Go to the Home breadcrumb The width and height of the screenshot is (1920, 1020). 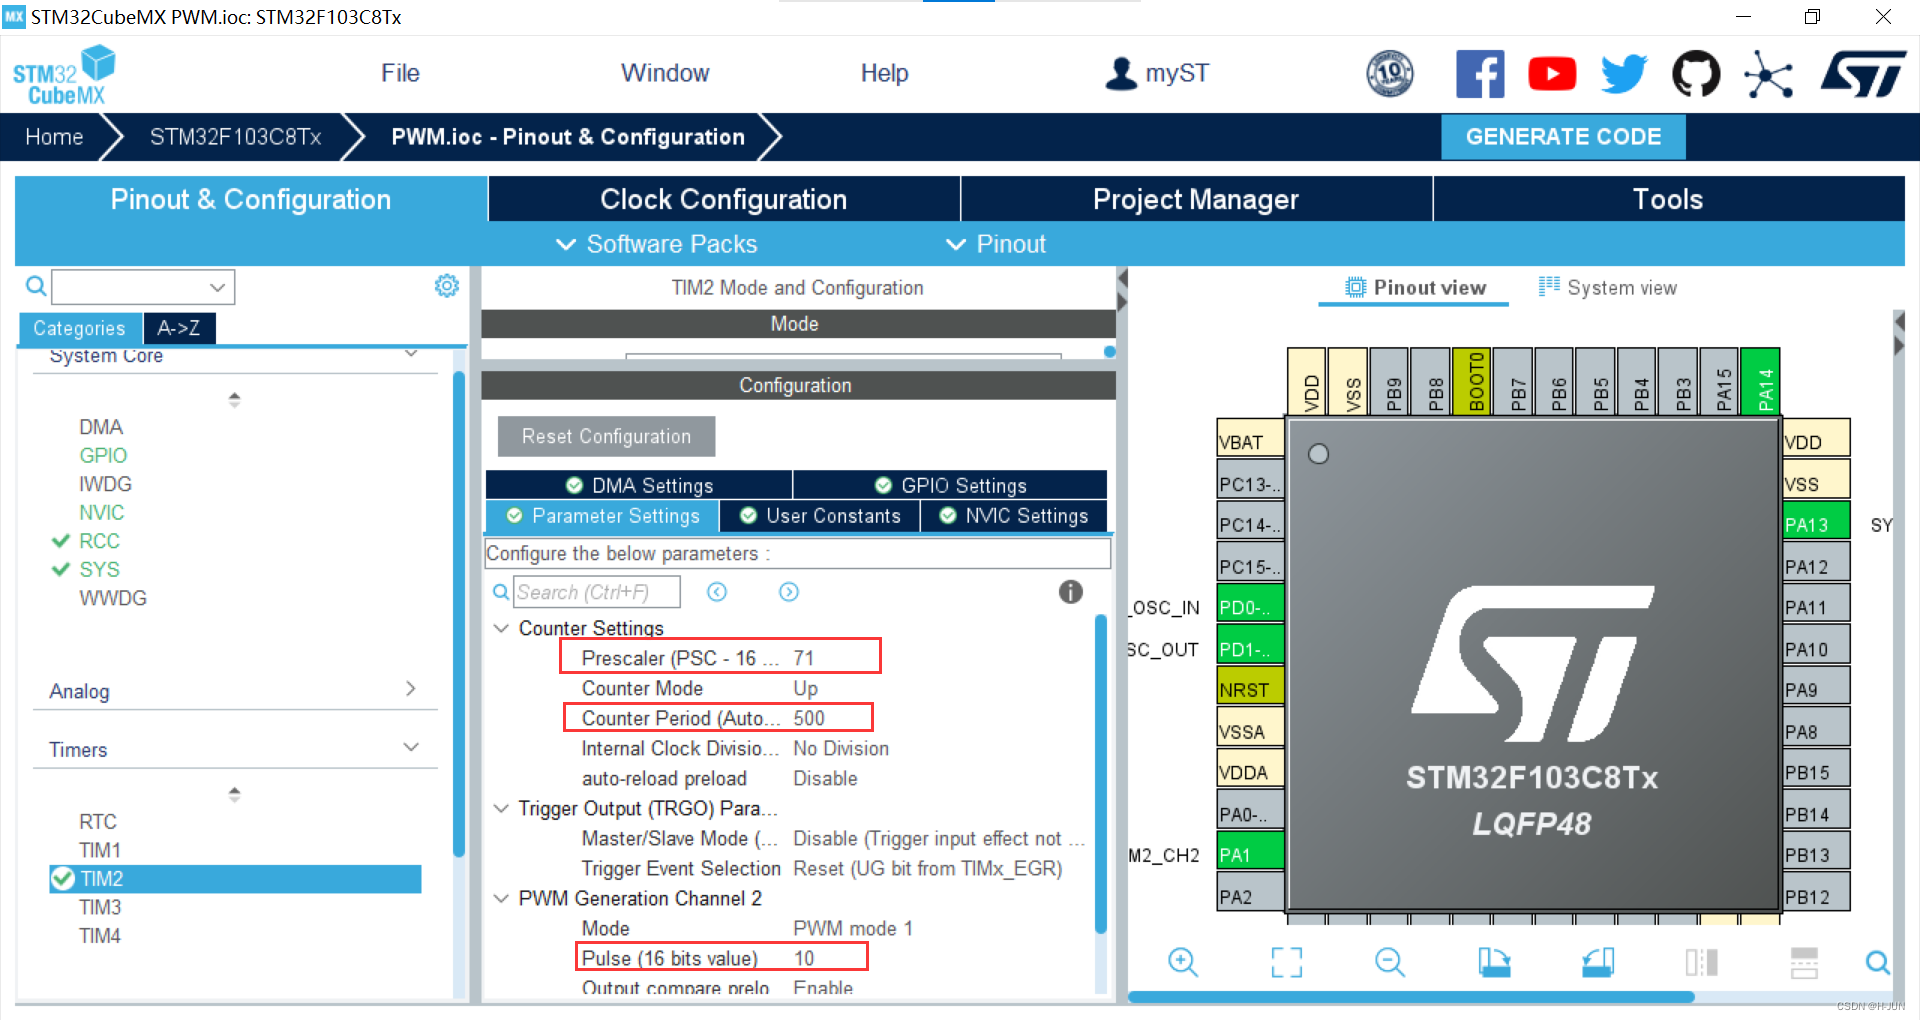pos(54,137)
